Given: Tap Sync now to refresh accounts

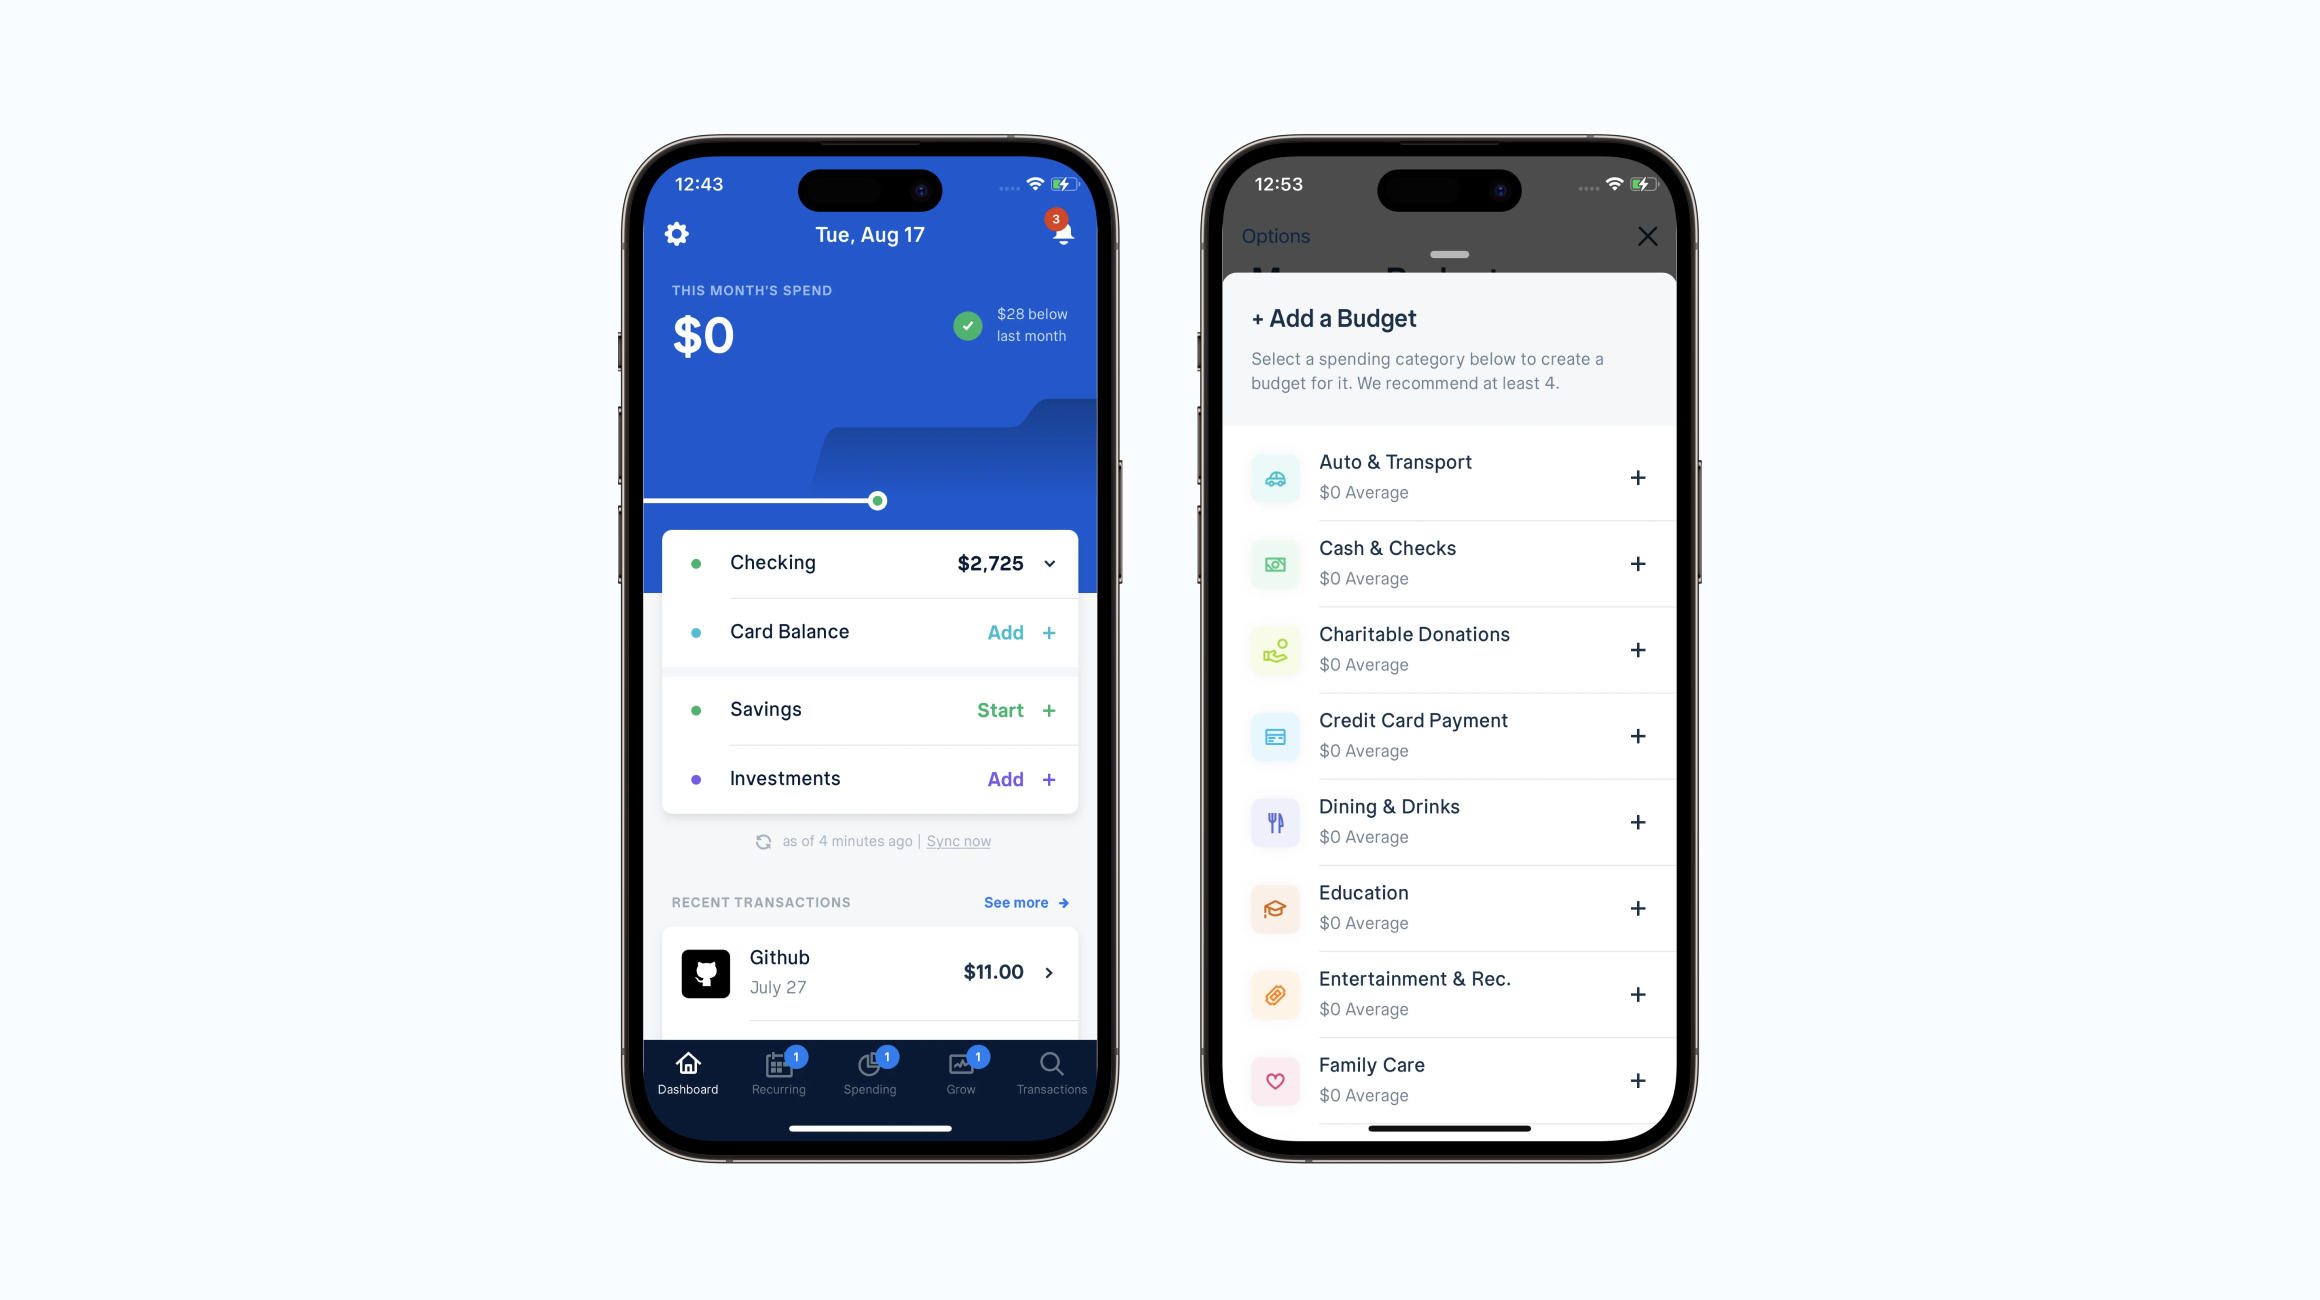Looking at the screenshot, I should click(x=959, y=840).
